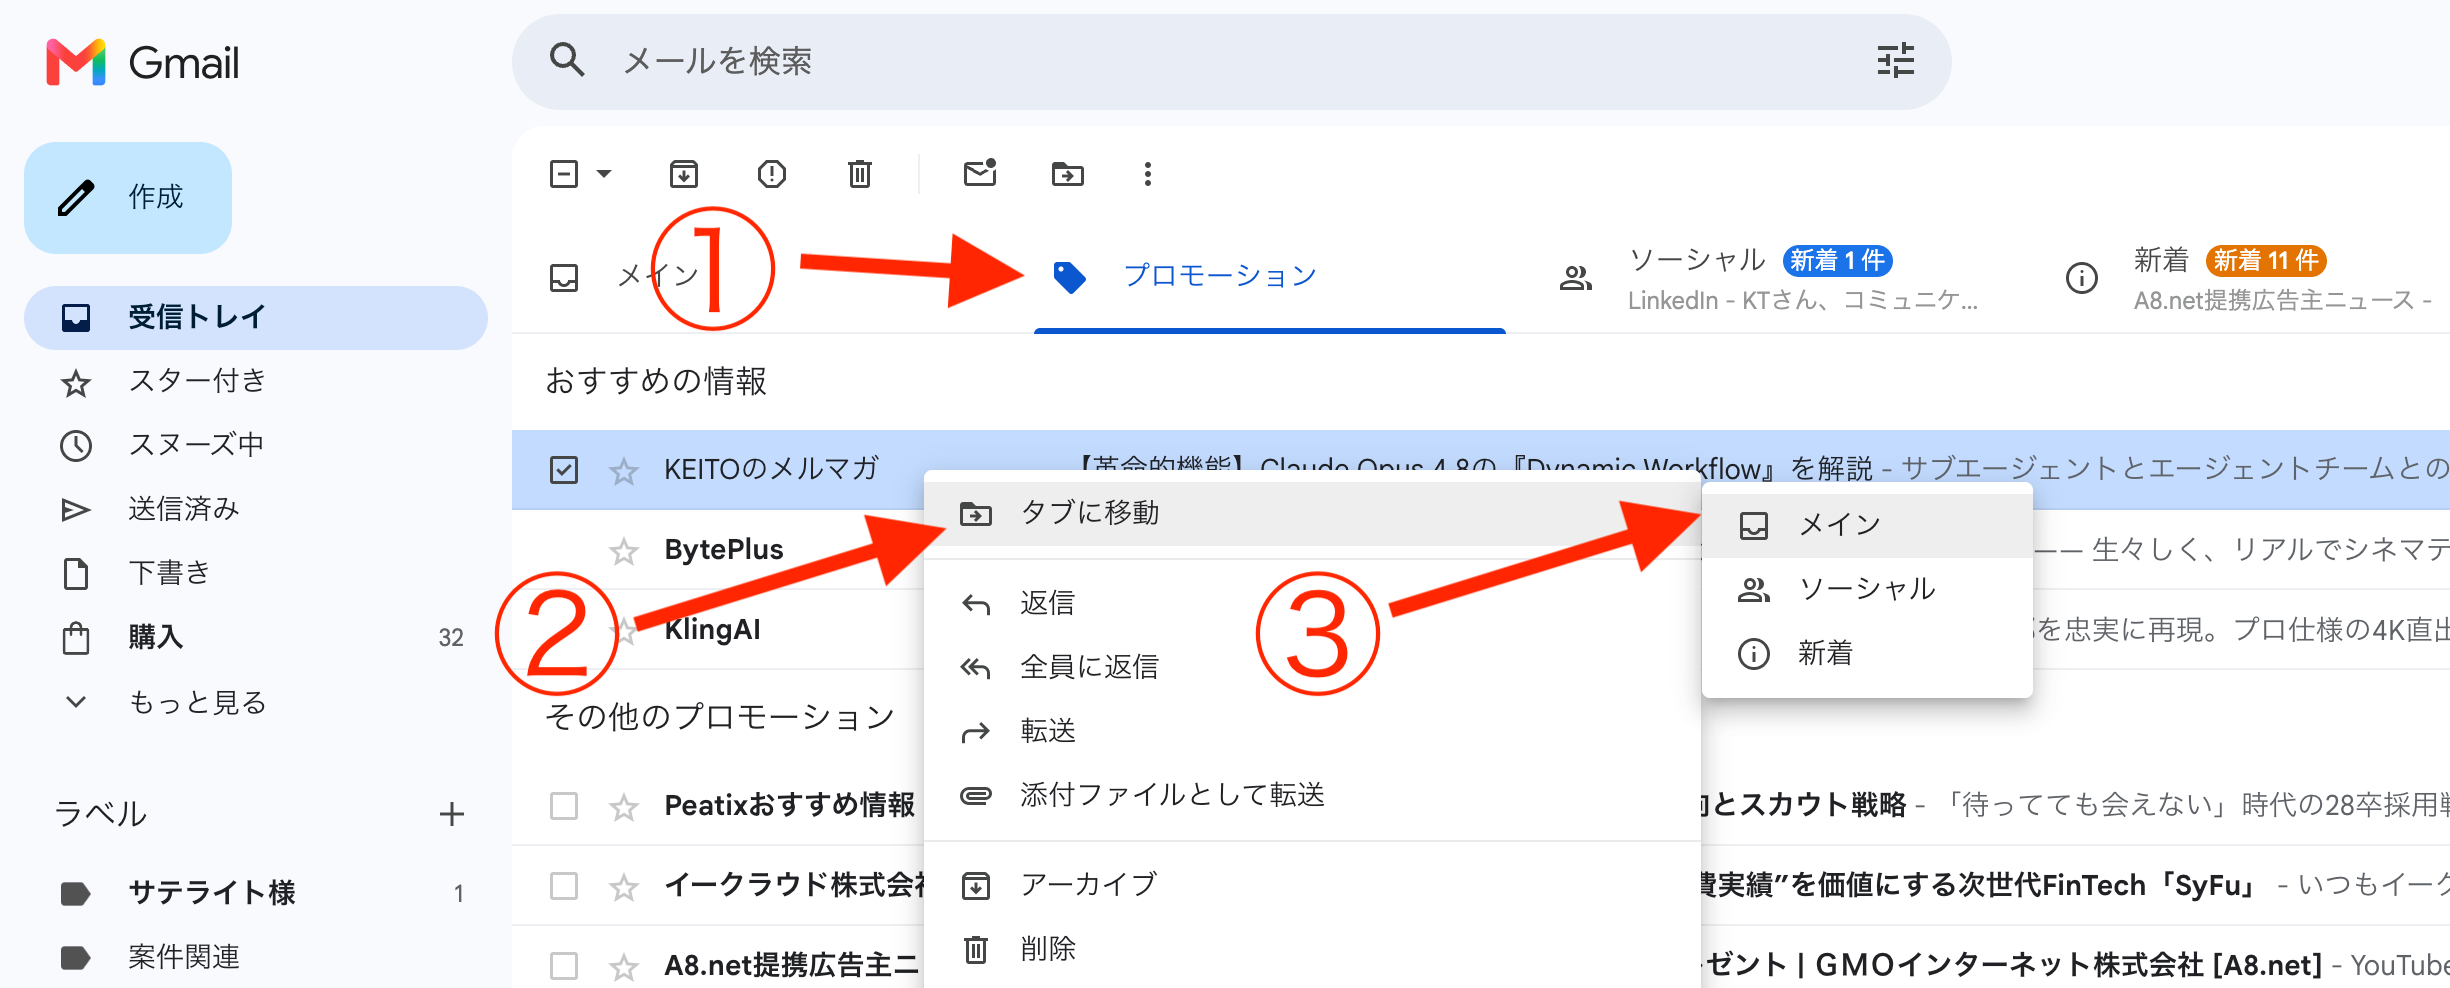Image resolution: width=2450 pixels, height=988 pixels.
Task: Switch to the 新着 updates tab
Action: 2250,277
